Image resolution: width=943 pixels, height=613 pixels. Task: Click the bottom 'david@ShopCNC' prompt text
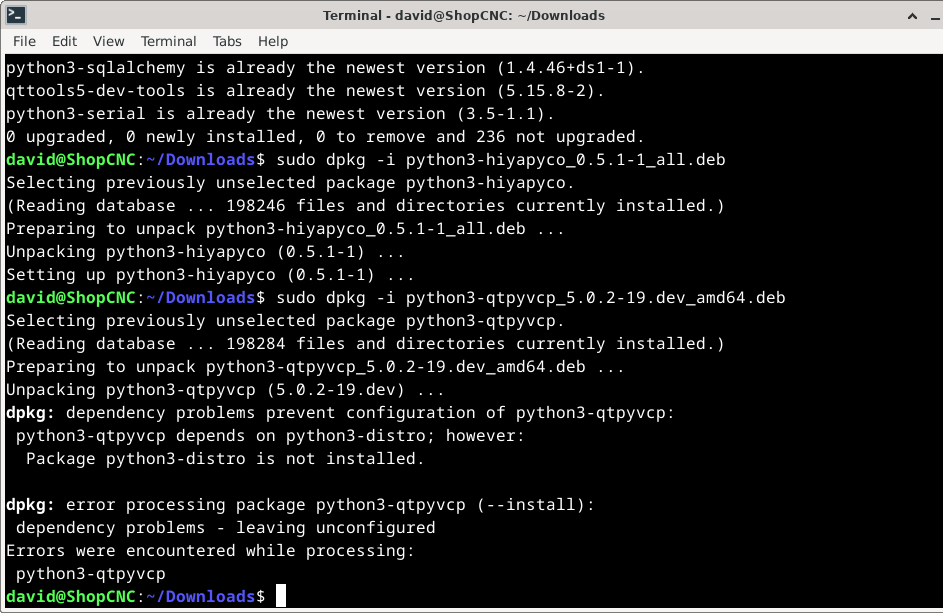coord(69,596)
